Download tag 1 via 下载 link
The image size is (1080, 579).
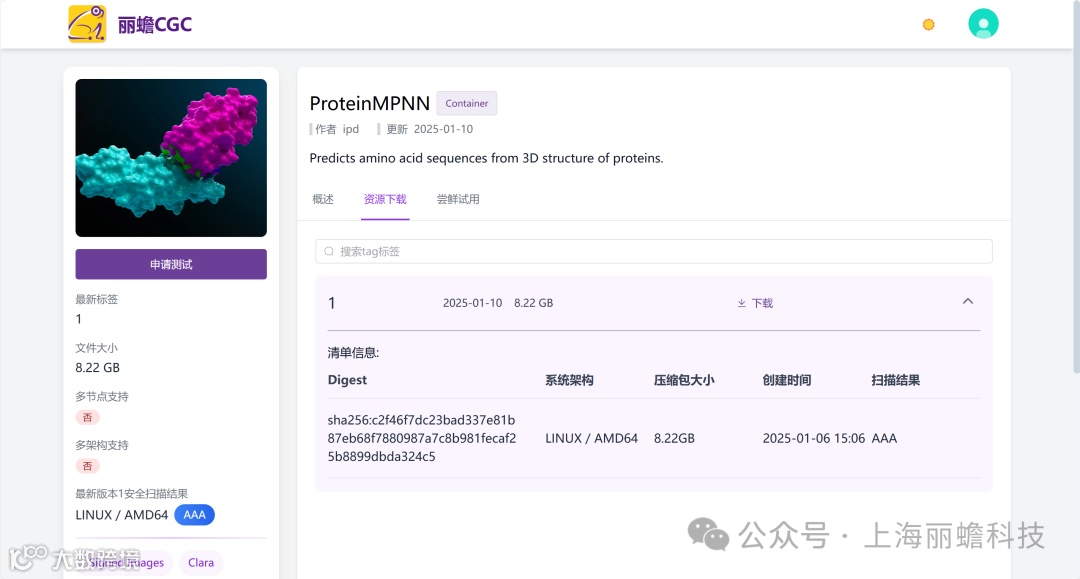coord(756,303)
